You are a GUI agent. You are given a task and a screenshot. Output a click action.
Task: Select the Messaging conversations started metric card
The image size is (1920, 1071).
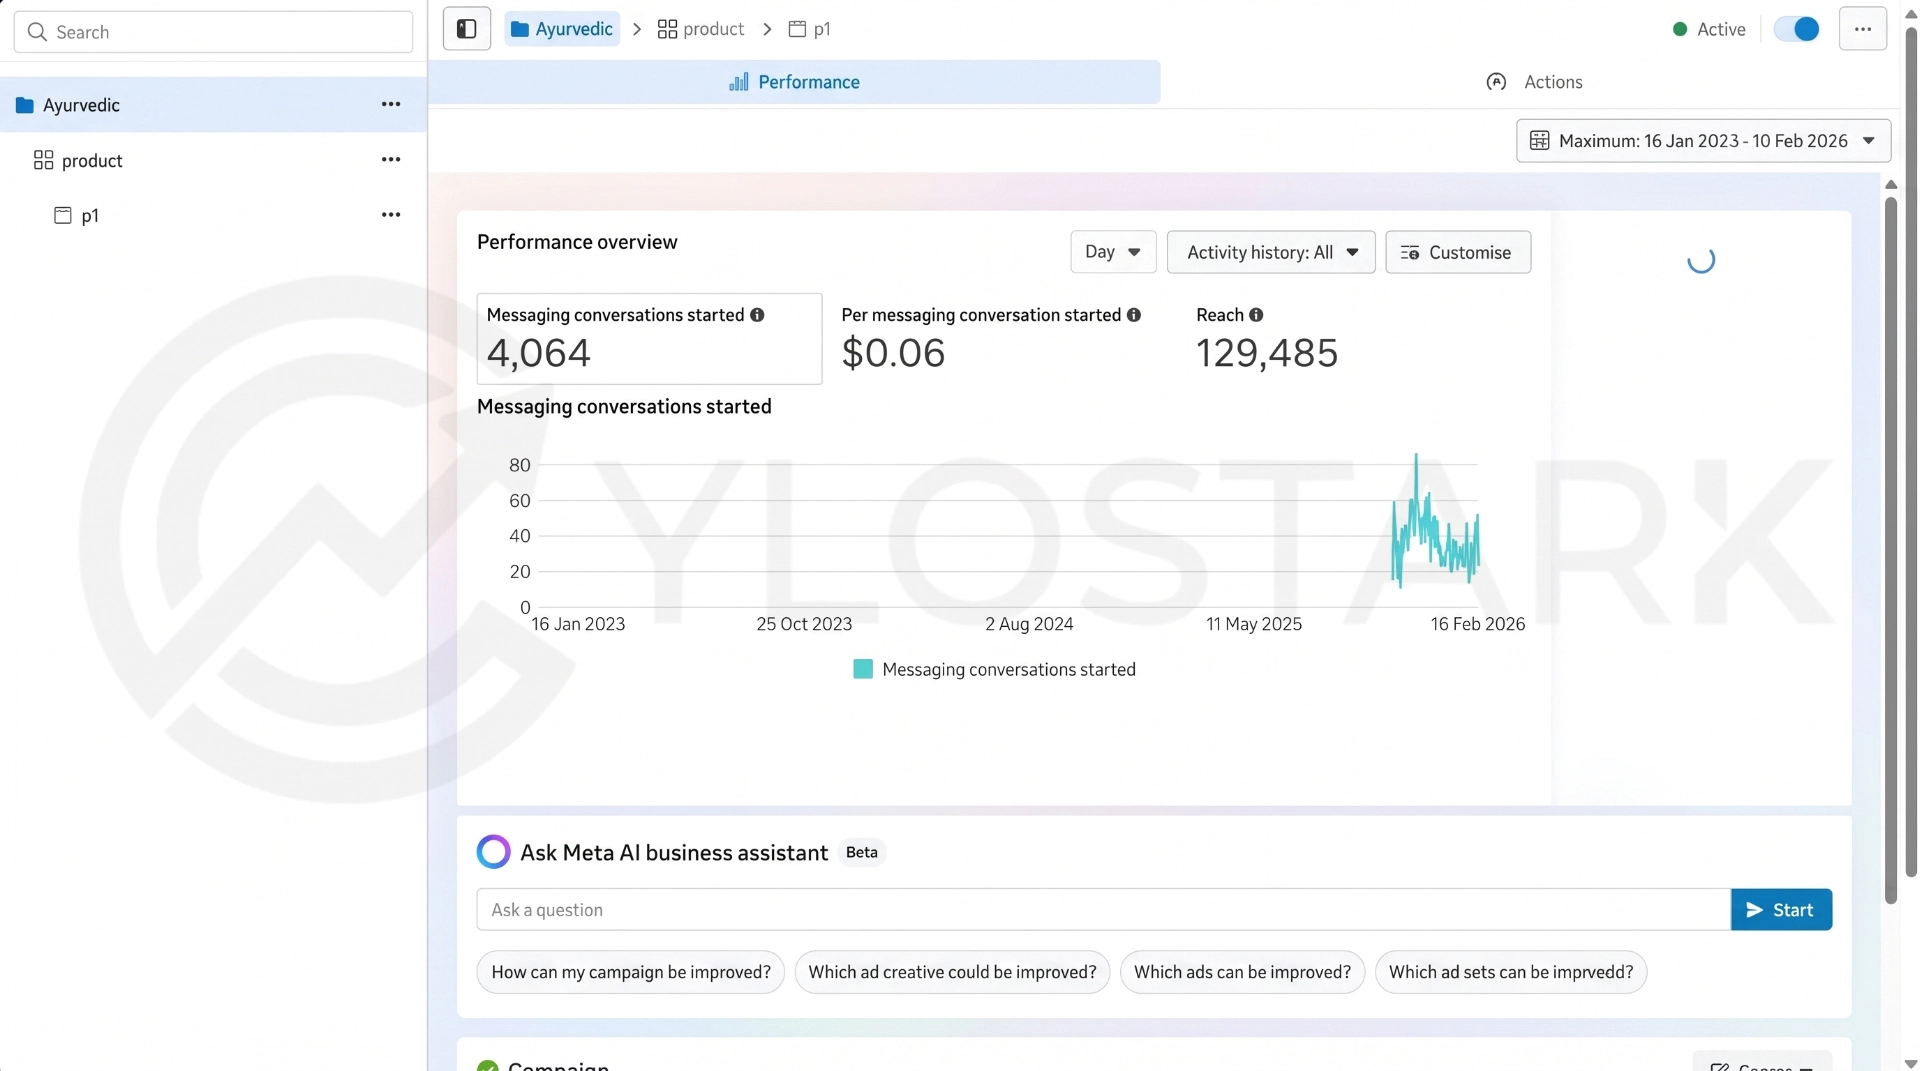[649, 338]
